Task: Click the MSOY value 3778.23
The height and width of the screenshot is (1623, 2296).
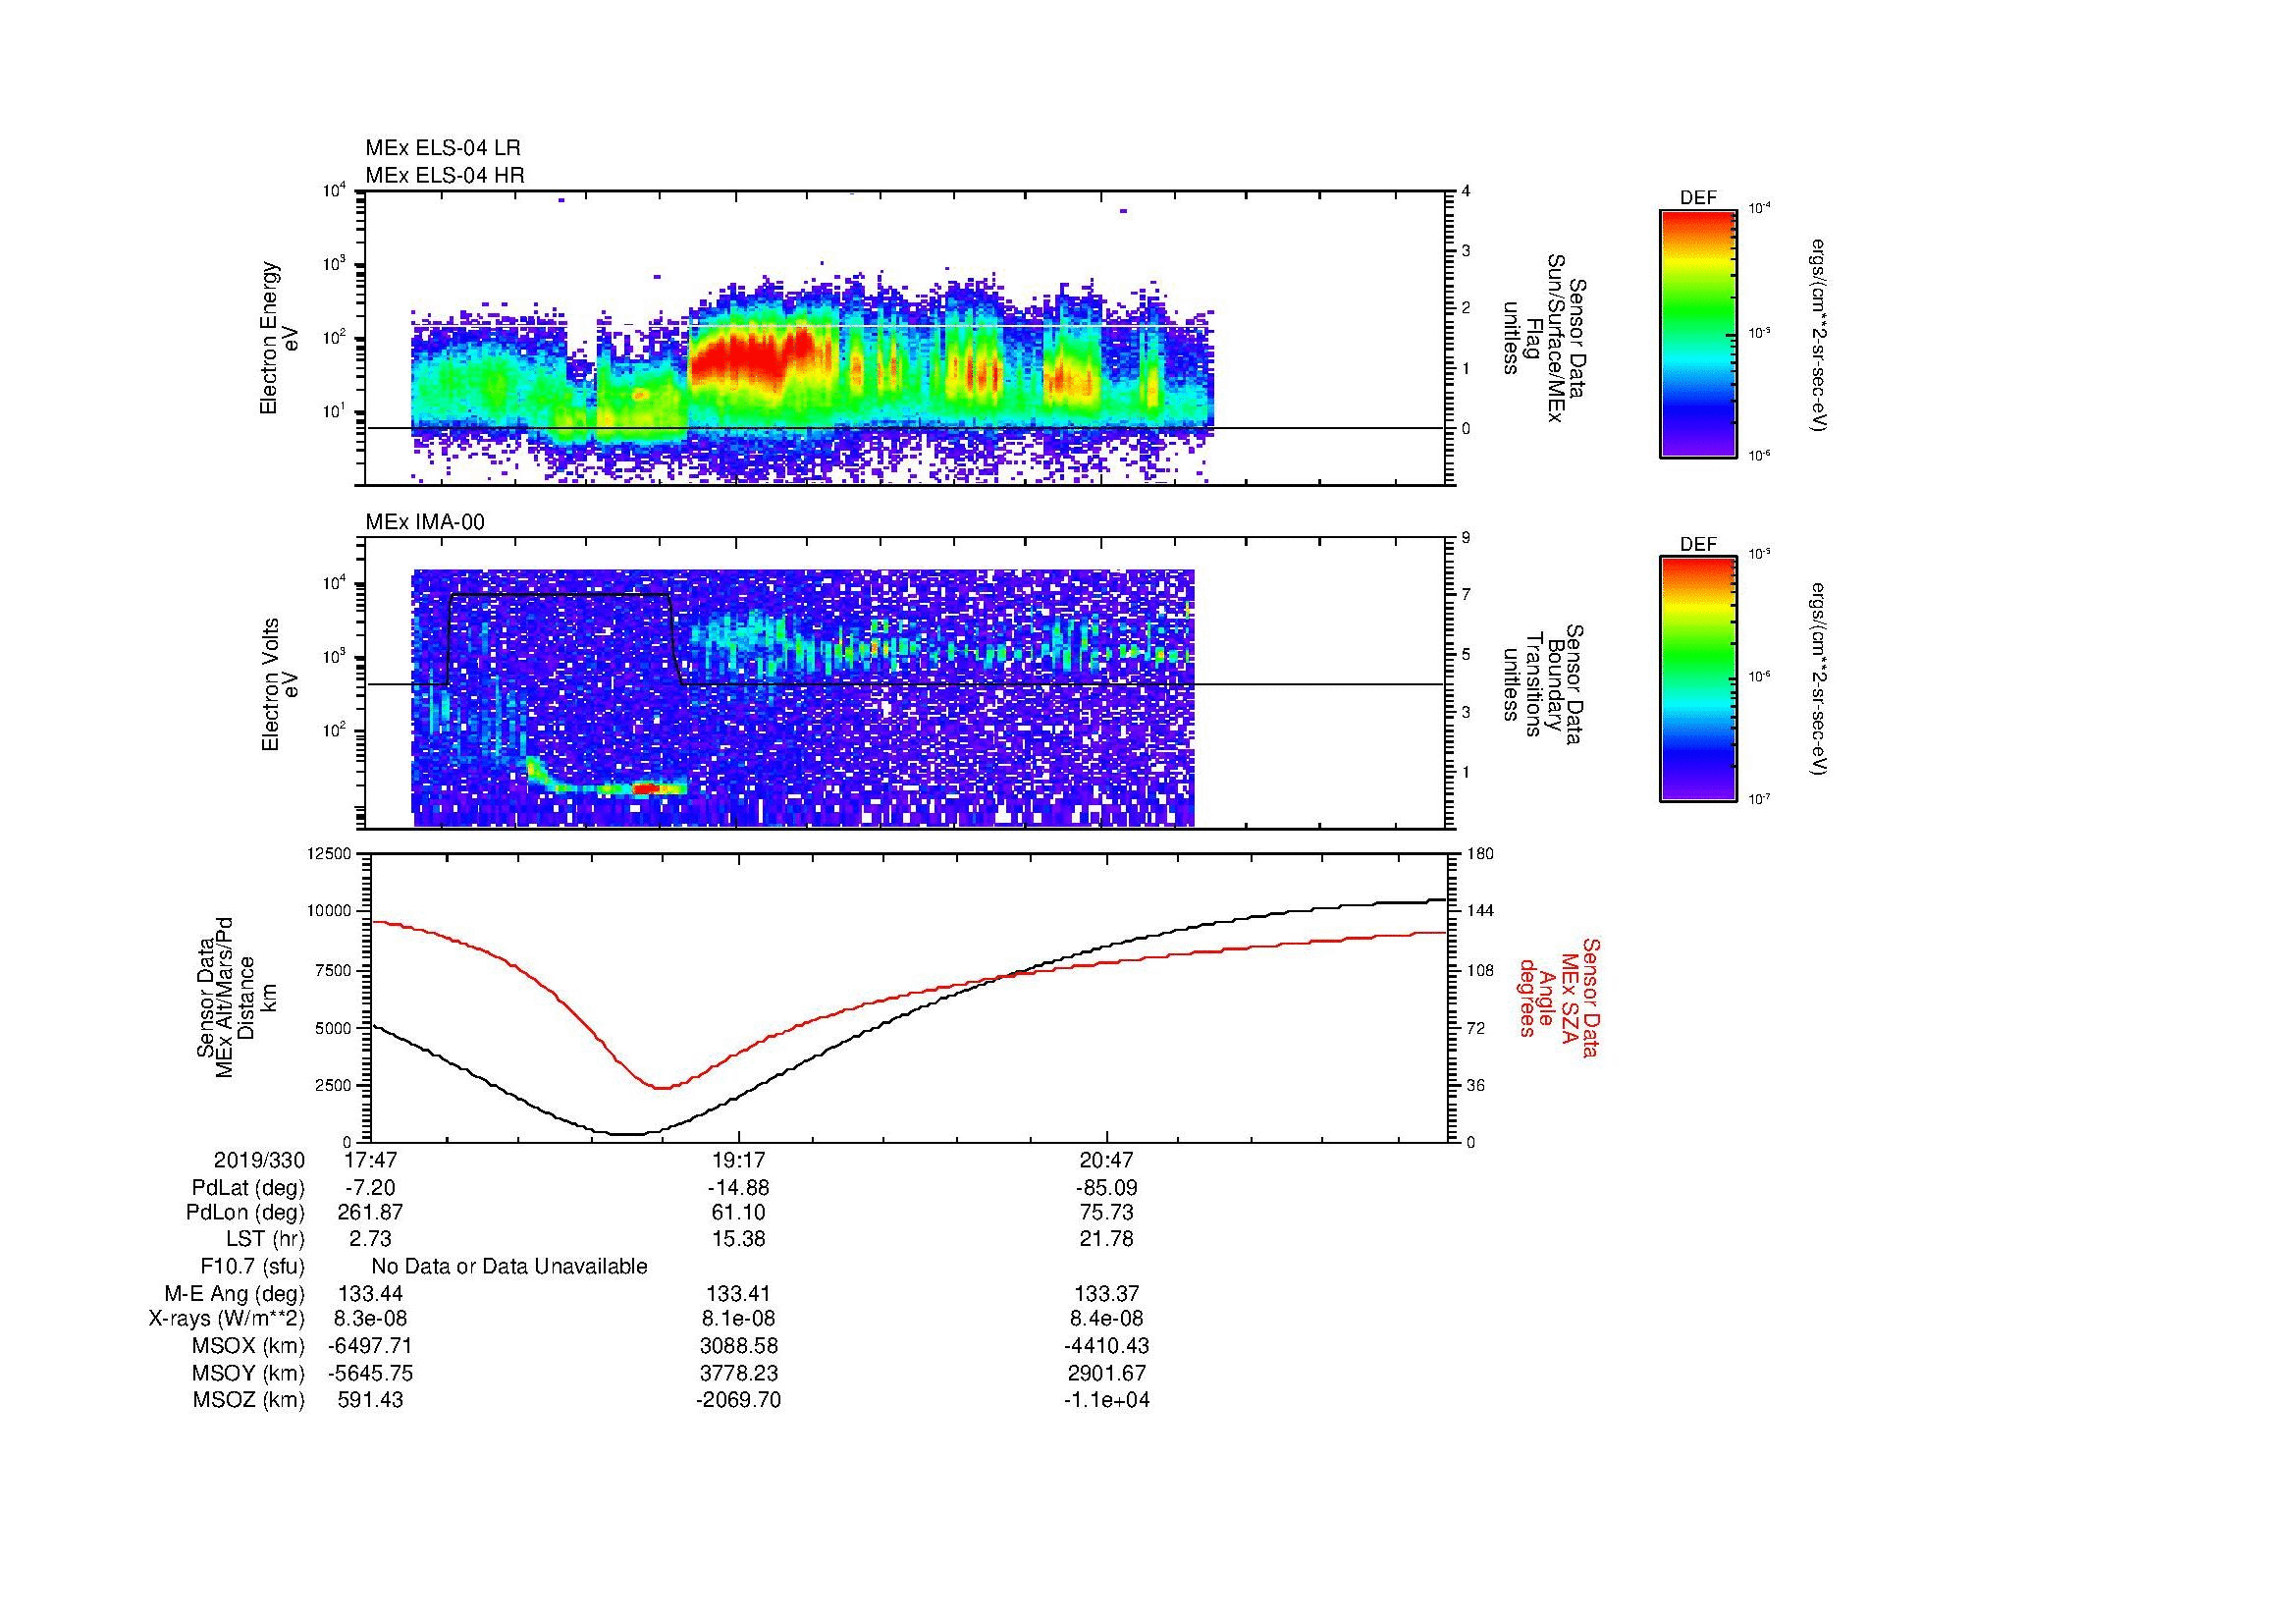Action: pos(739,1373)
